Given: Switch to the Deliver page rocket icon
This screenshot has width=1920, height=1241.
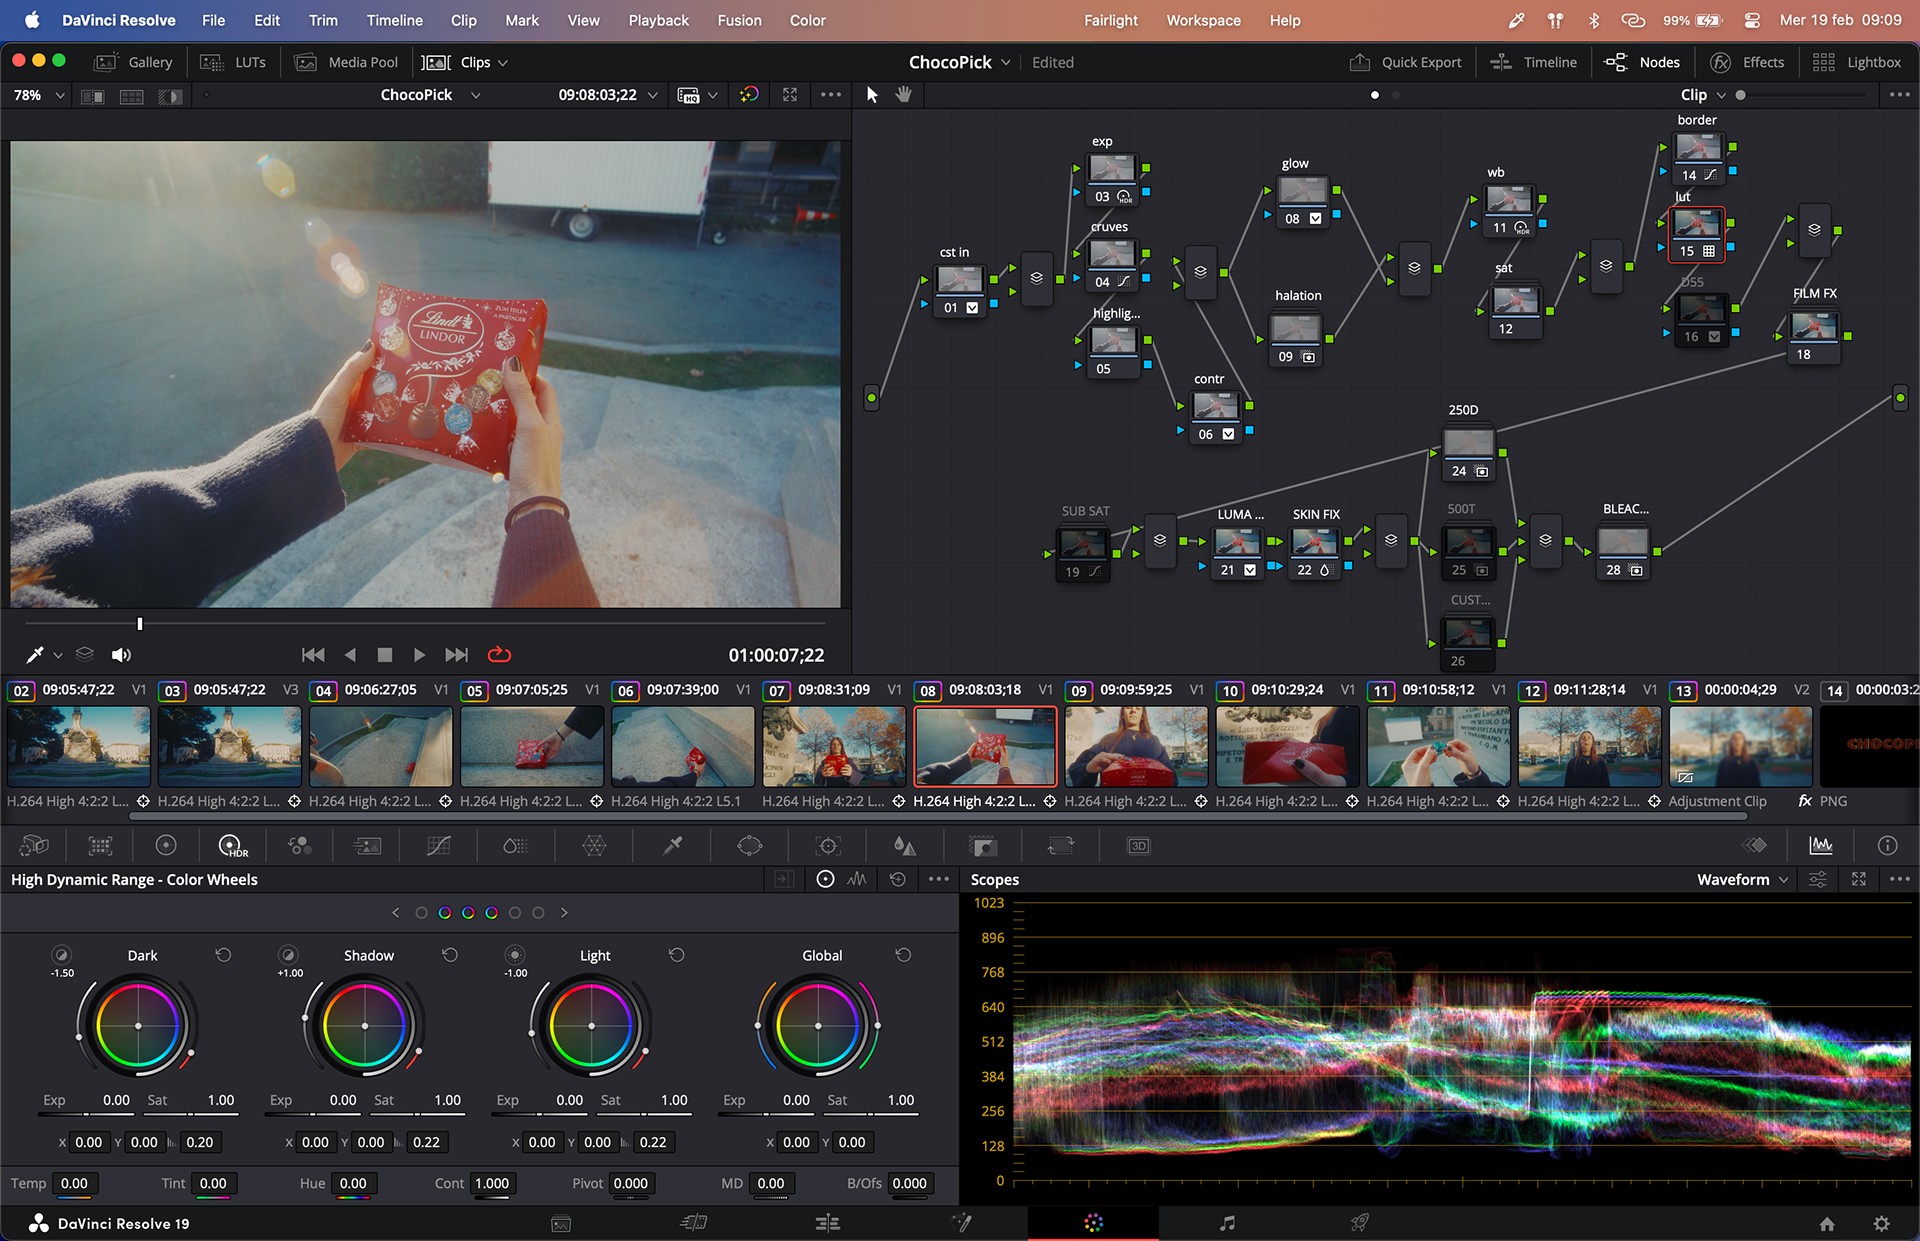Looking at the screenshot, I should [x=1360, y=1223].
